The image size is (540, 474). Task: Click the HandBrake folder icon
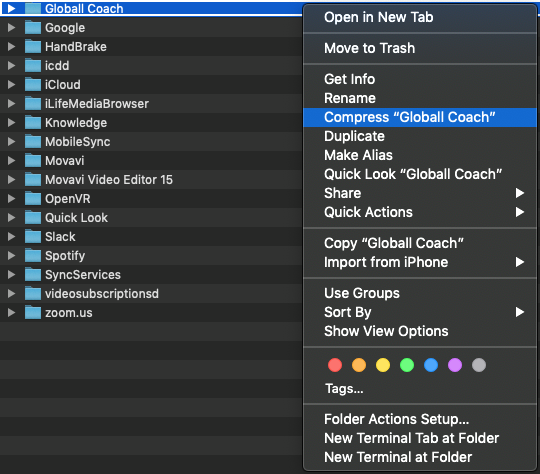tap(33, 47)
